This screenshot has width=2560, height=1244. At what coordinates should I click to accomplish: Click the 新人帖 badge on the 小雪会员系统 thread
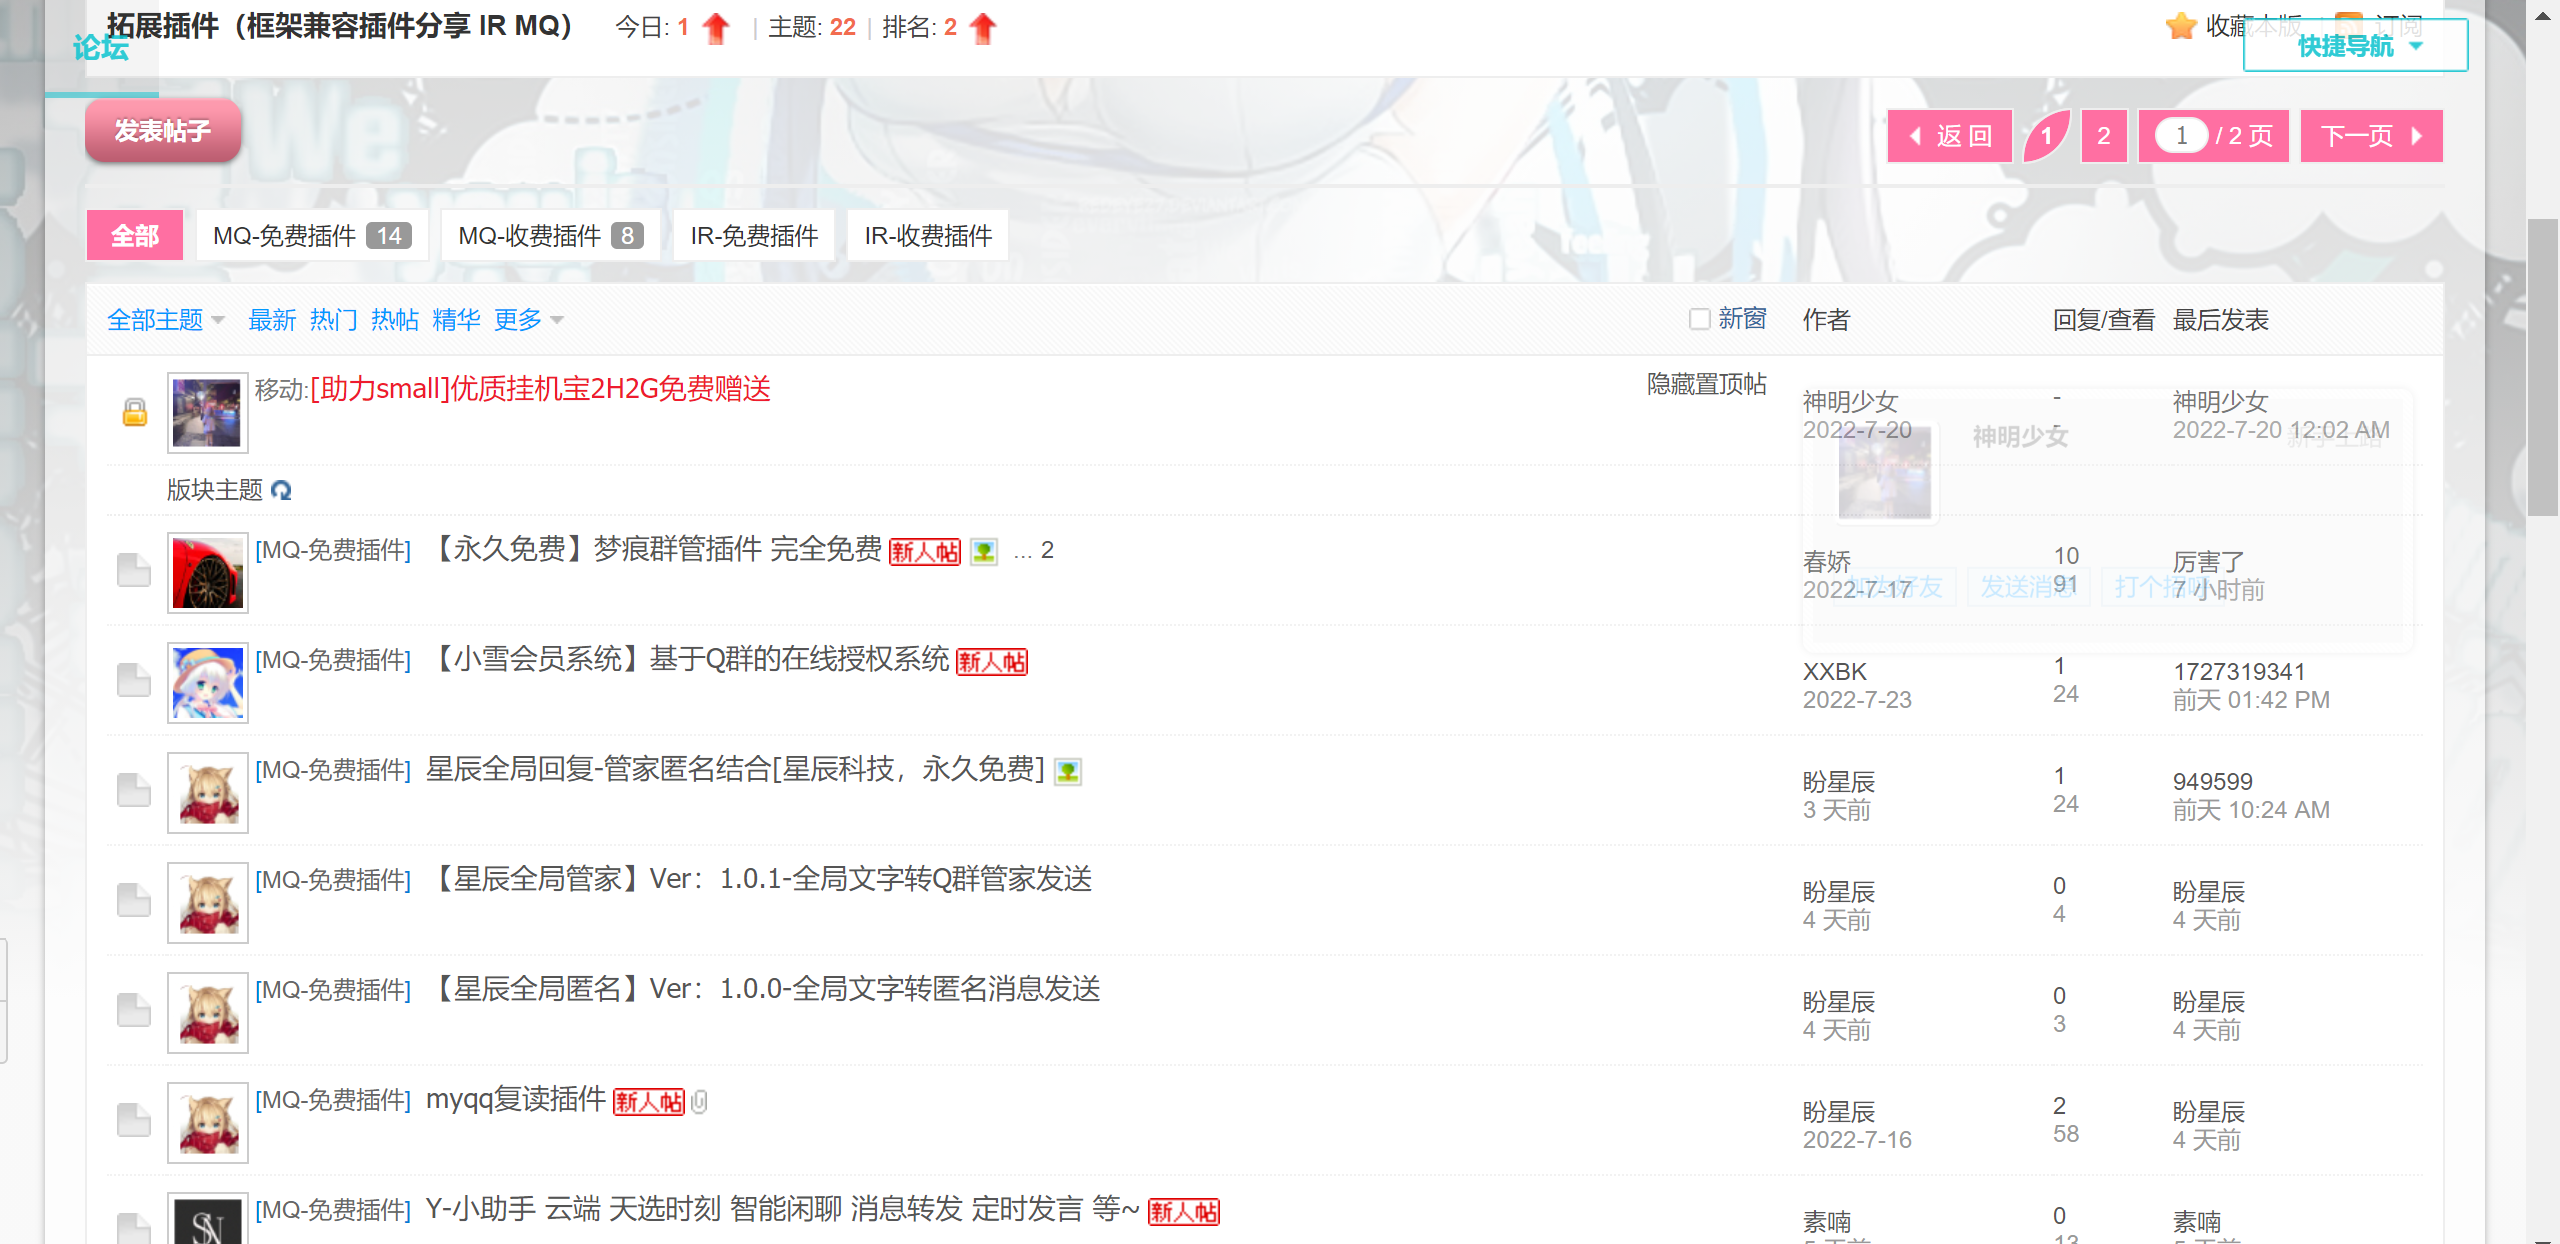coord(991,661)
